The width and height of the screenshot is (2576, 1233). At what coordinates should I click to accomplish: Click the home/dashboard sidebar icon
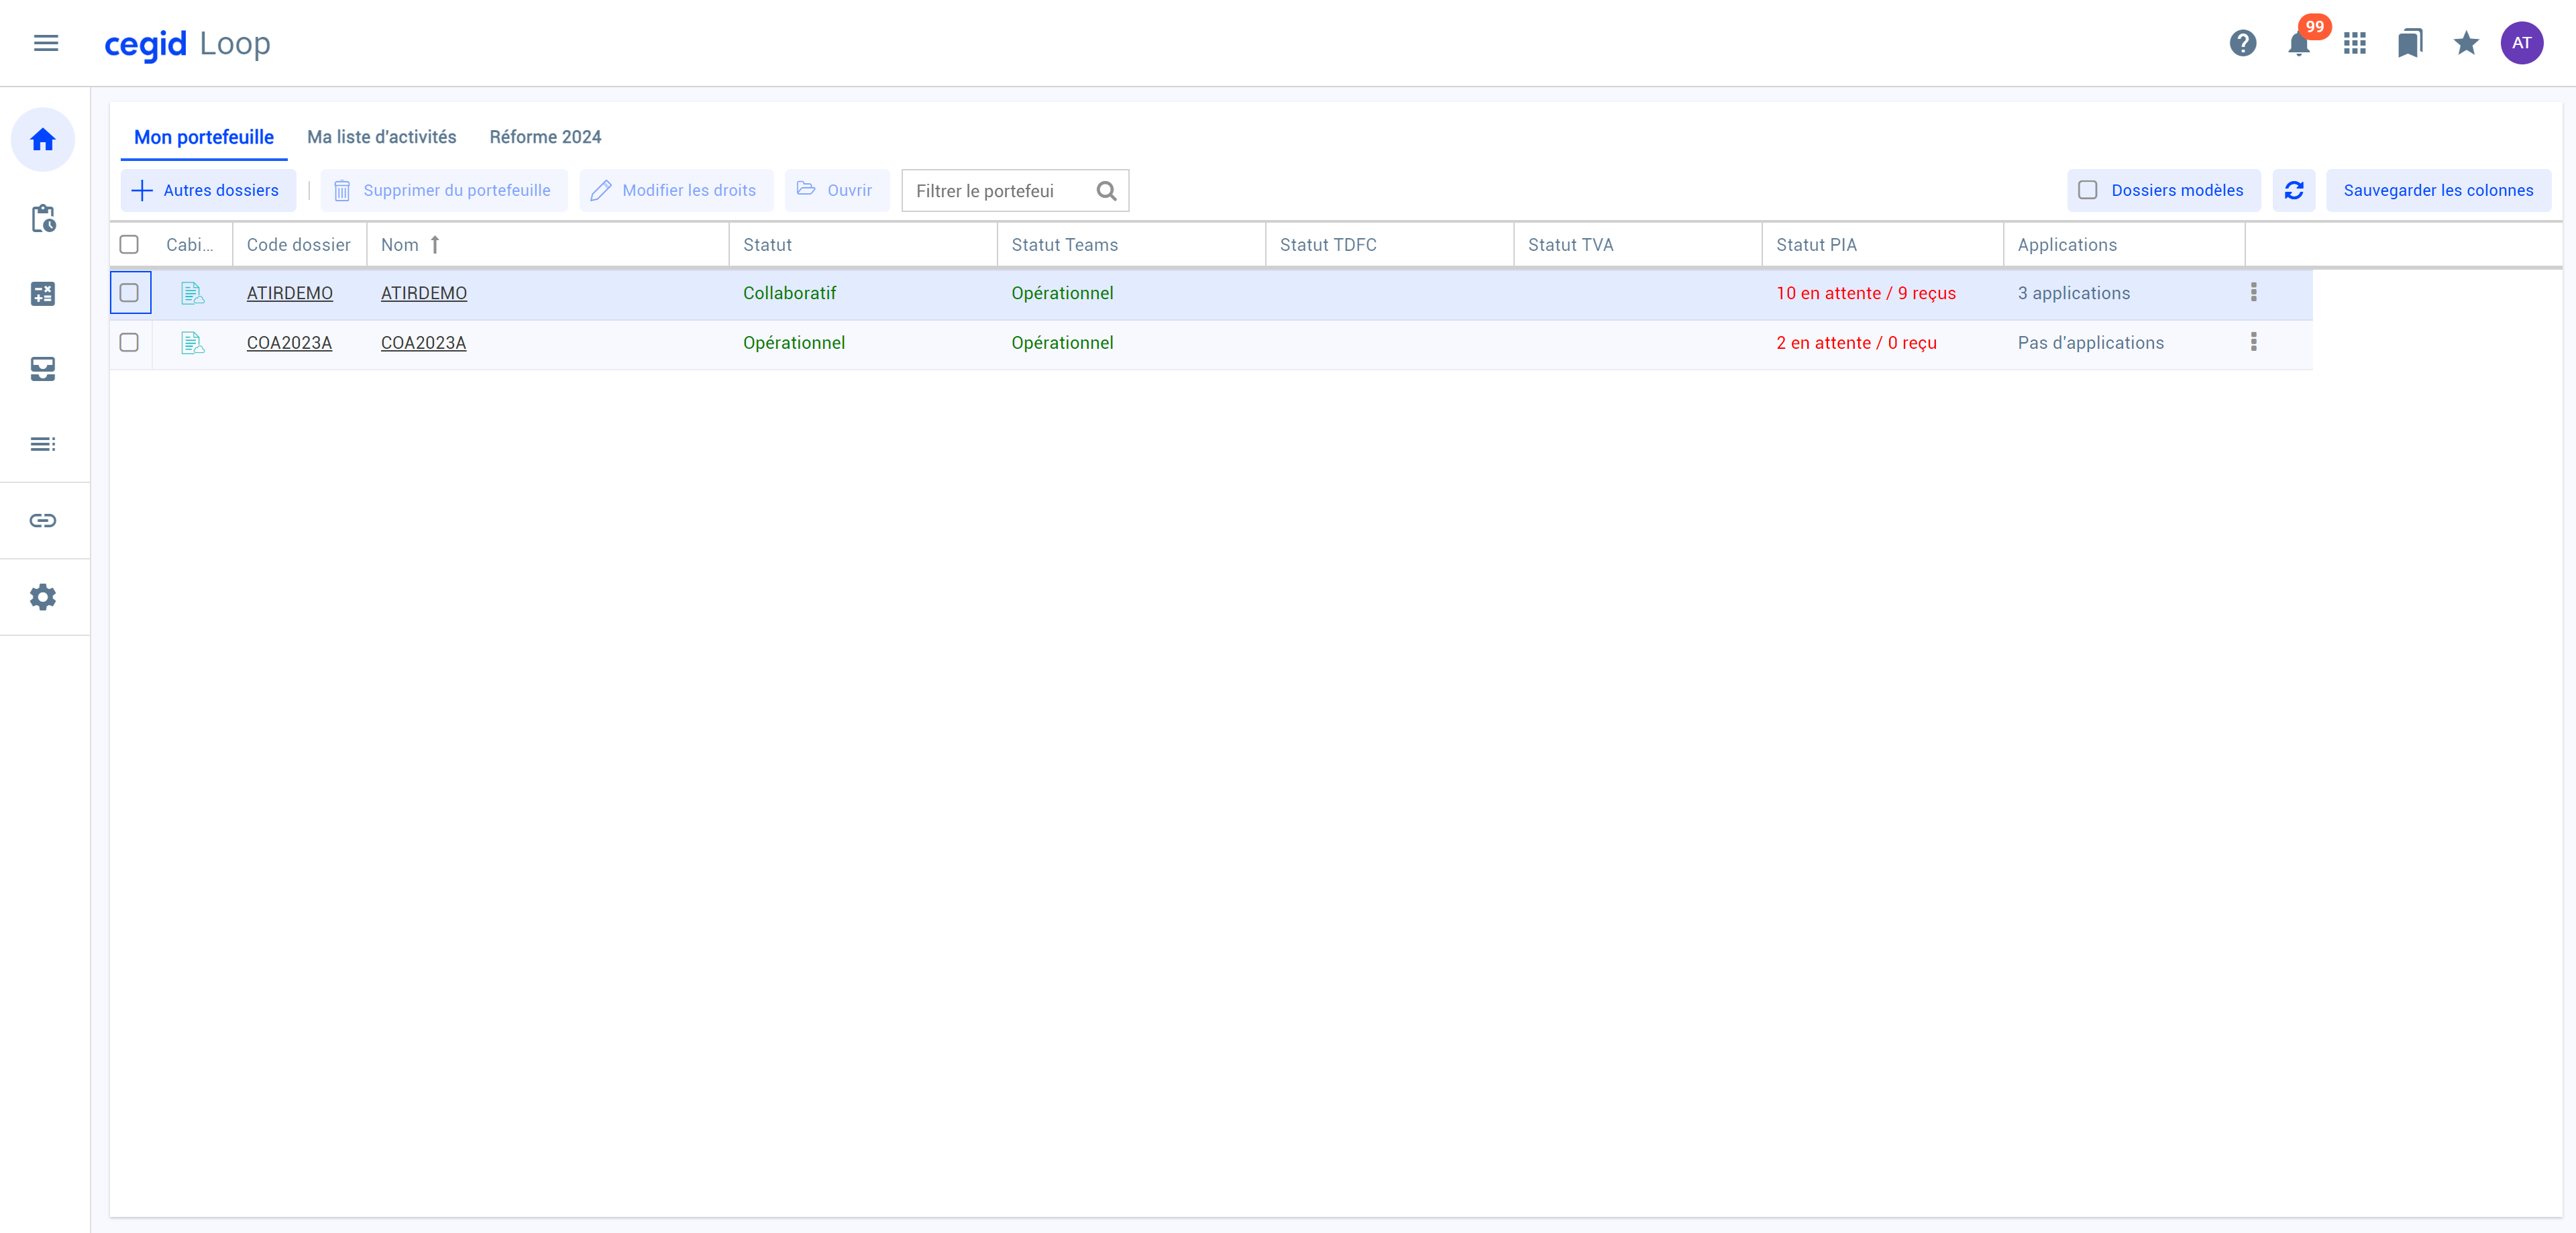44,140
